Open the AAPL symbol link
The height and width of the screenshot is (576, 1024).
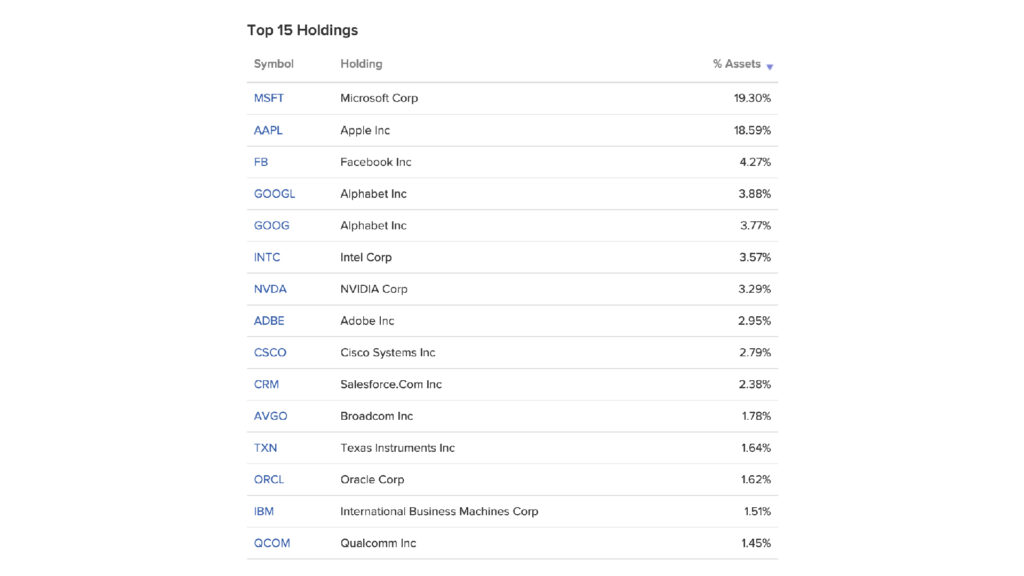tap(268, 130)
